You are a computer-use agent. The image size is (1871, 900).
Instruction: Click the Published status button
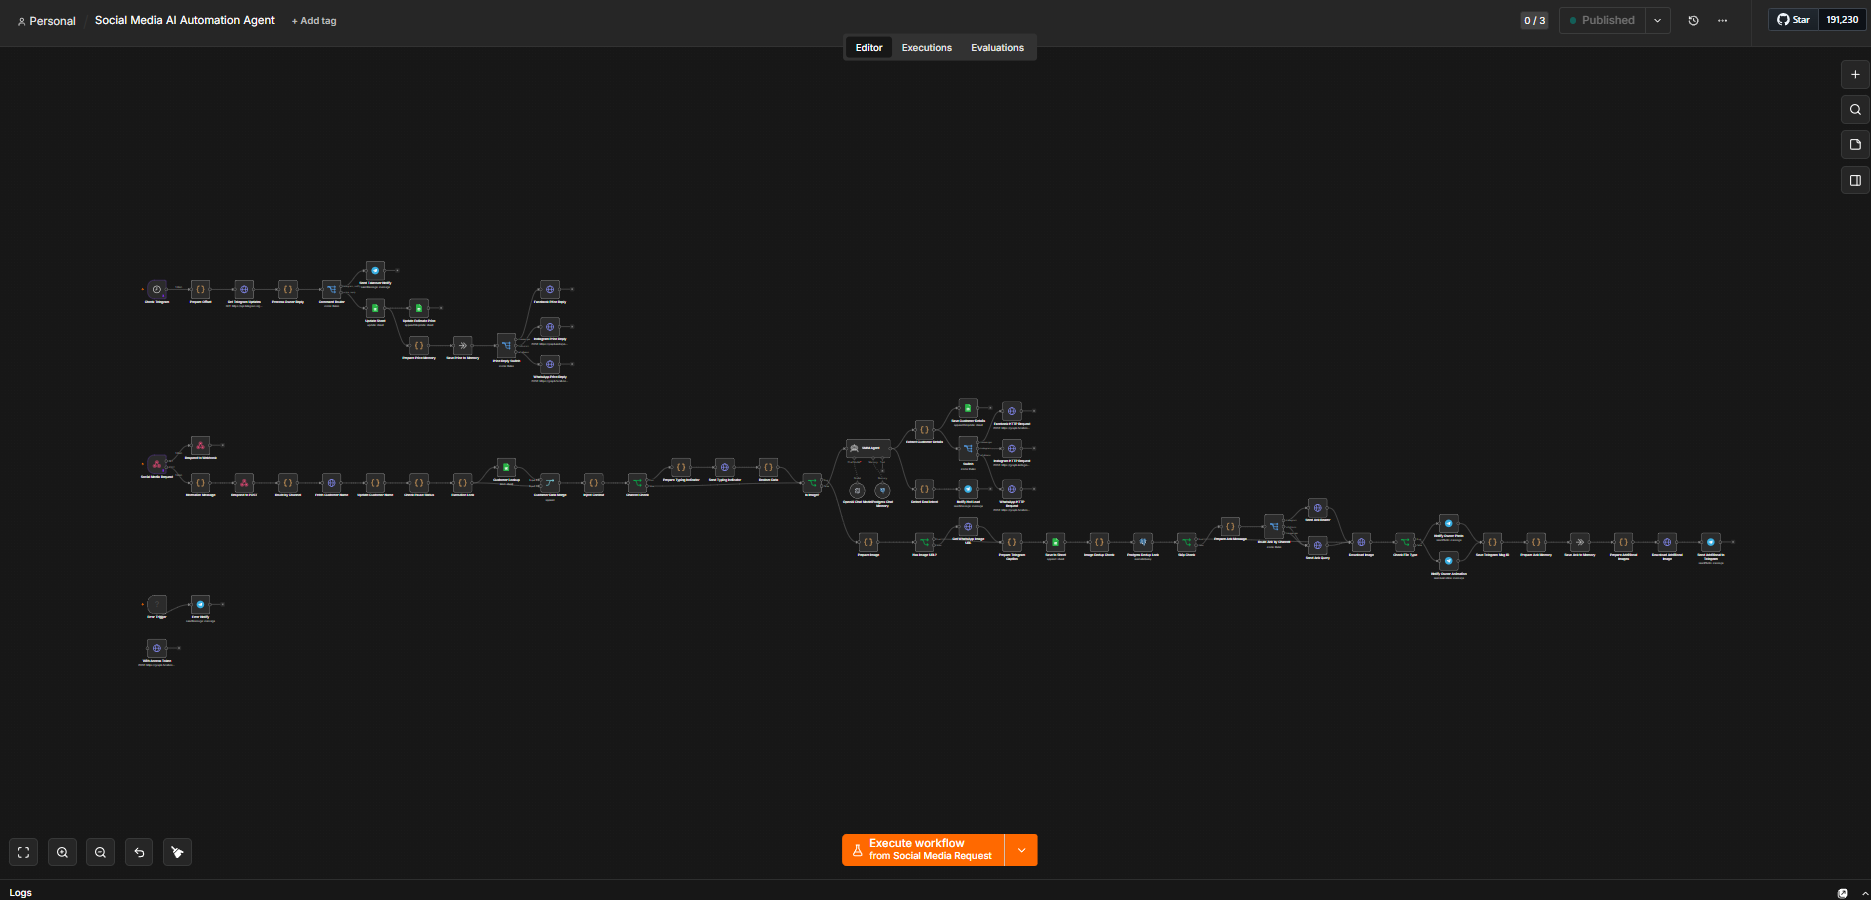[1602, 20]
